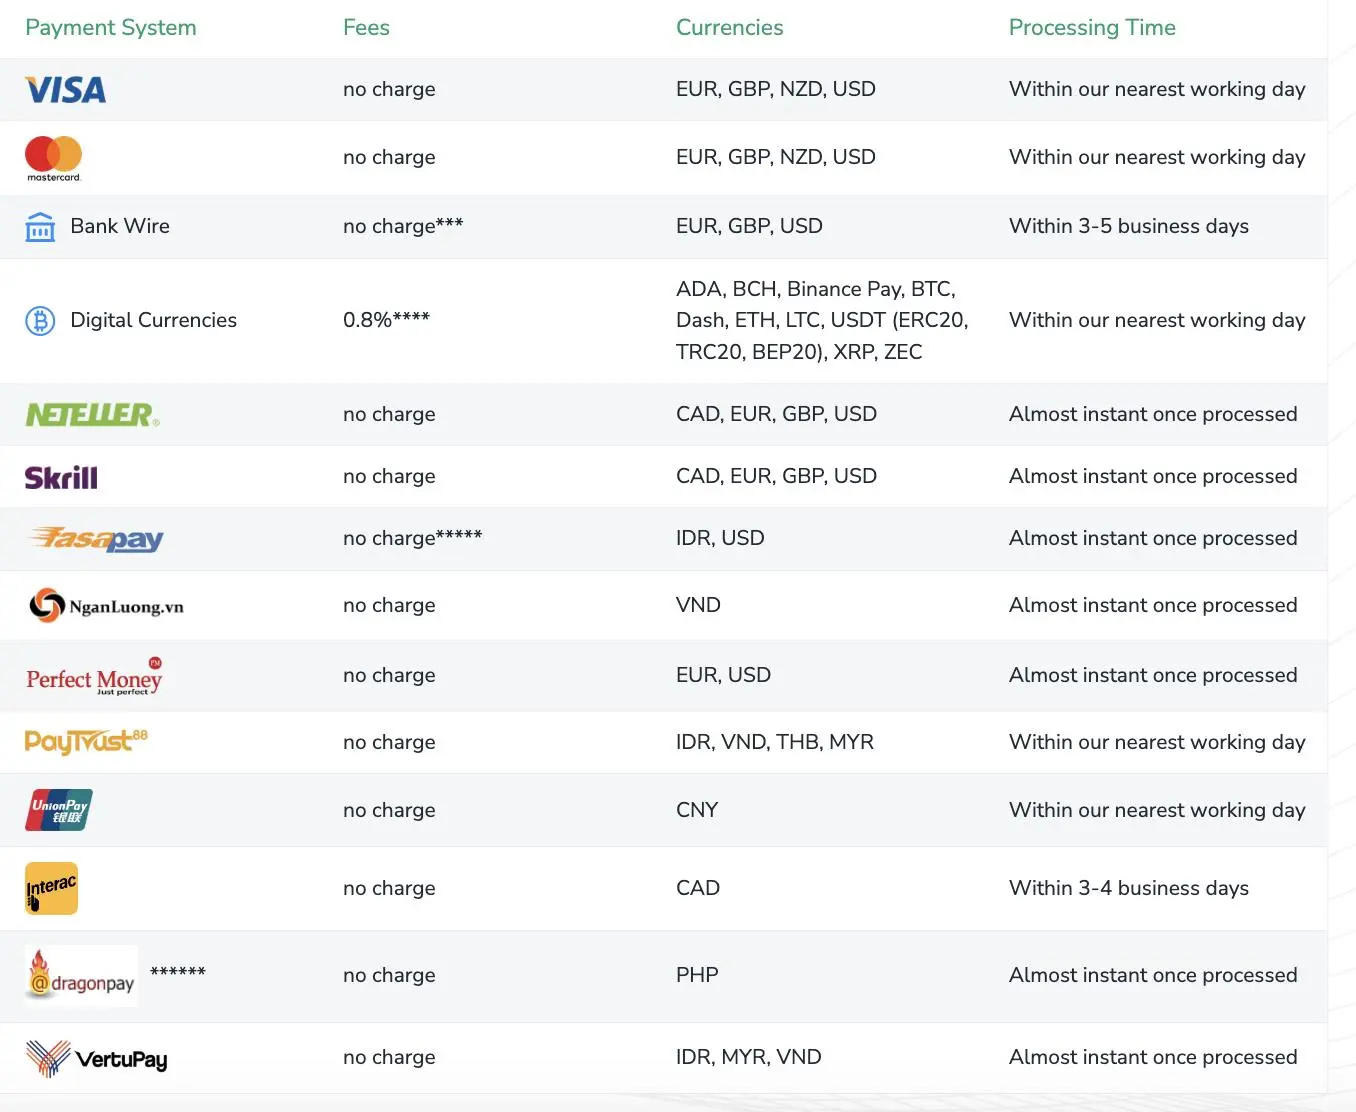Screen dimensions: 1356x1112
Task: Click the Processing Time column header
Action: [1092, 28]
